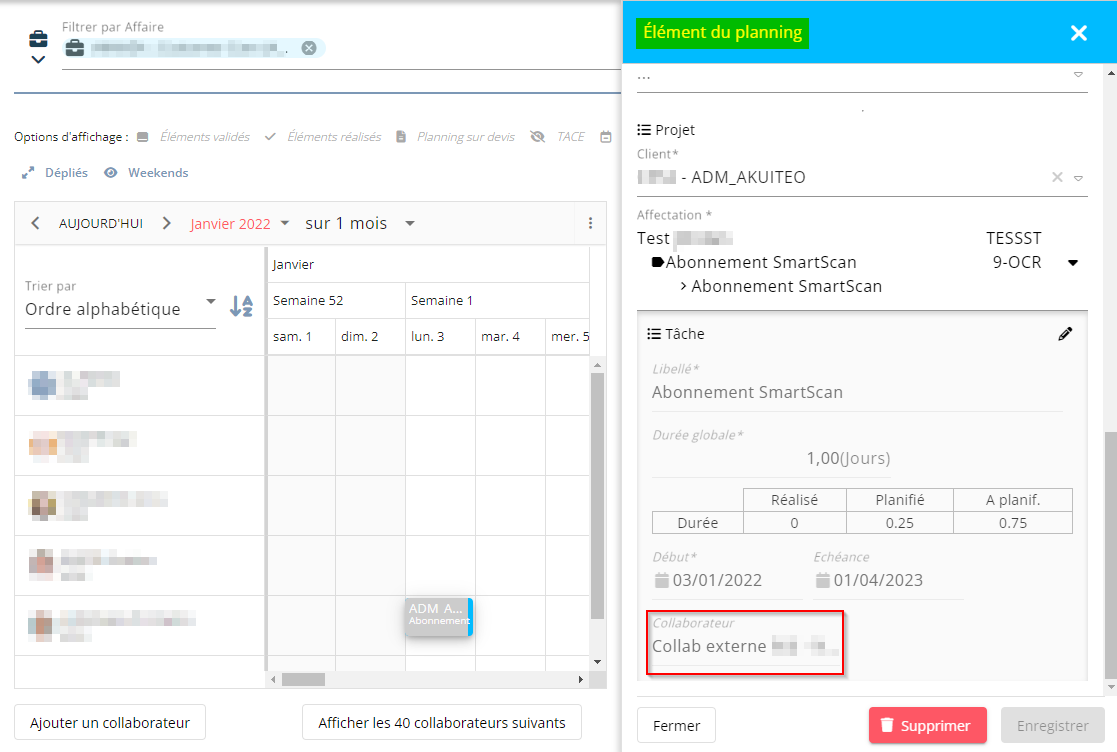The height and width of the screenshot is (752, 1117).
Task: Toggle Weekends visibility
Action: coord(147,173)
